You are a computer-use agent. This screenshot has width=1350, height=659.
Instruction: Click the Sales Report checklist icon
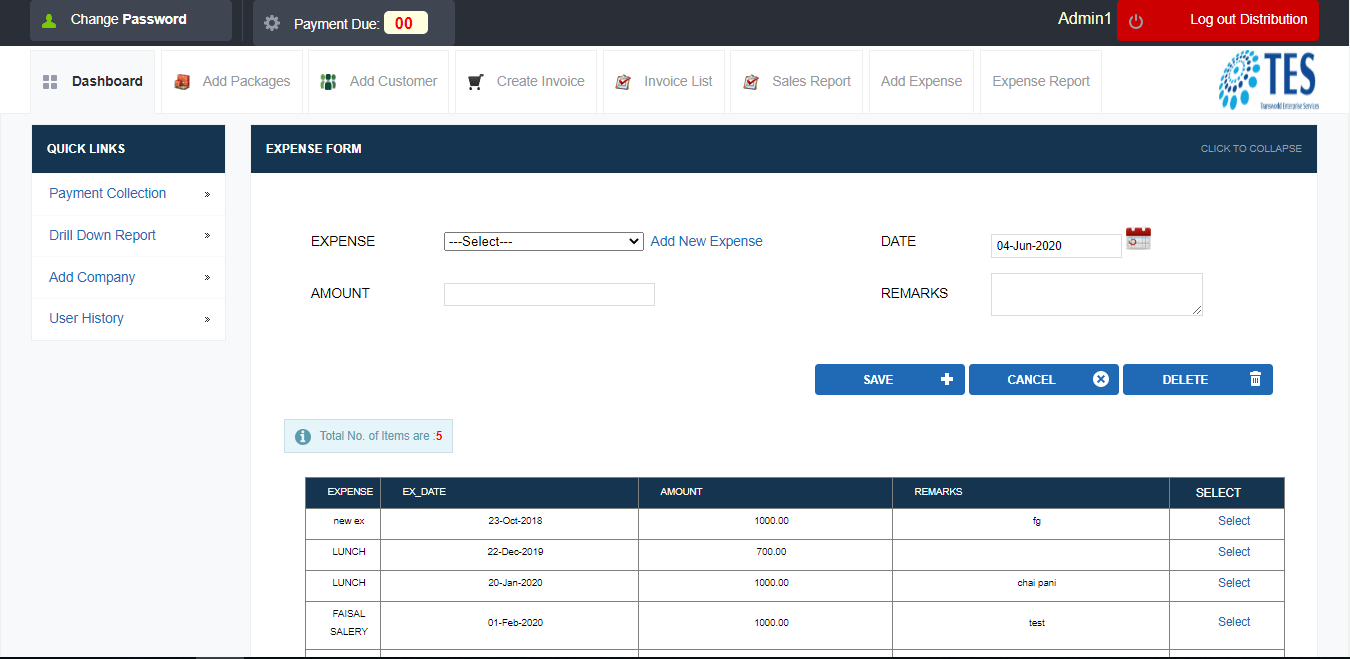click(x=751, y=82)
